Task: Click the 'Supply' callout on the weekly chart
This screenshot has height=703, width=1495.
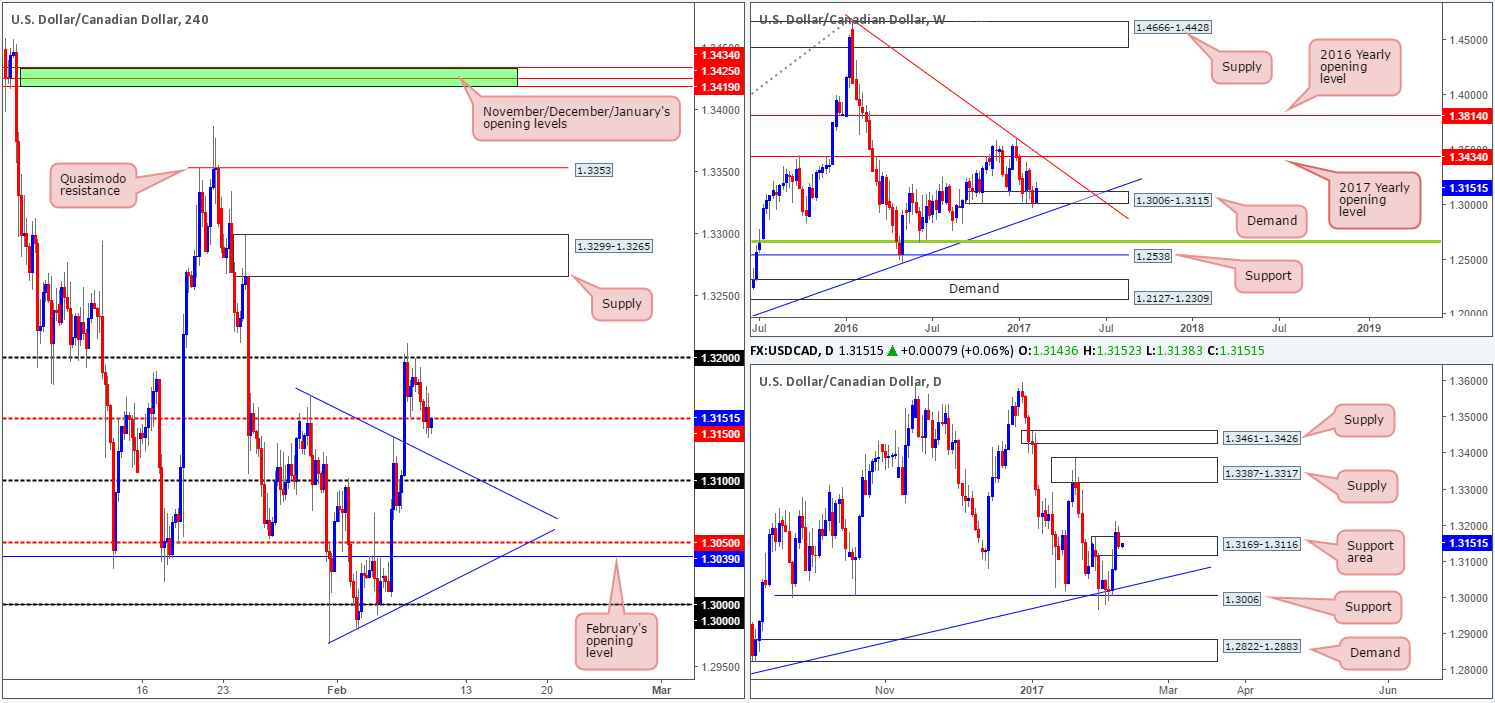Action: [x=1244, y=68]
